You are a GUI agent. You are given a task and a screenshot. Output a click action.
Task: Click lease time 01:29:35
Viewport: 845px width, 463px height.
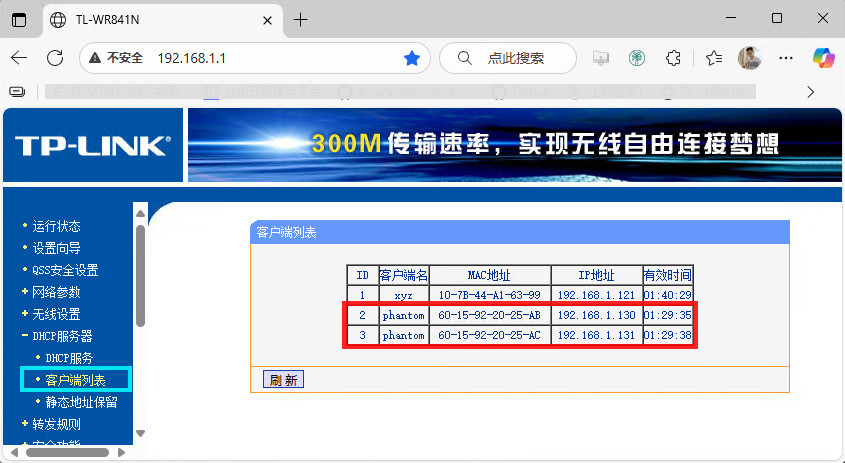point(668,315)
